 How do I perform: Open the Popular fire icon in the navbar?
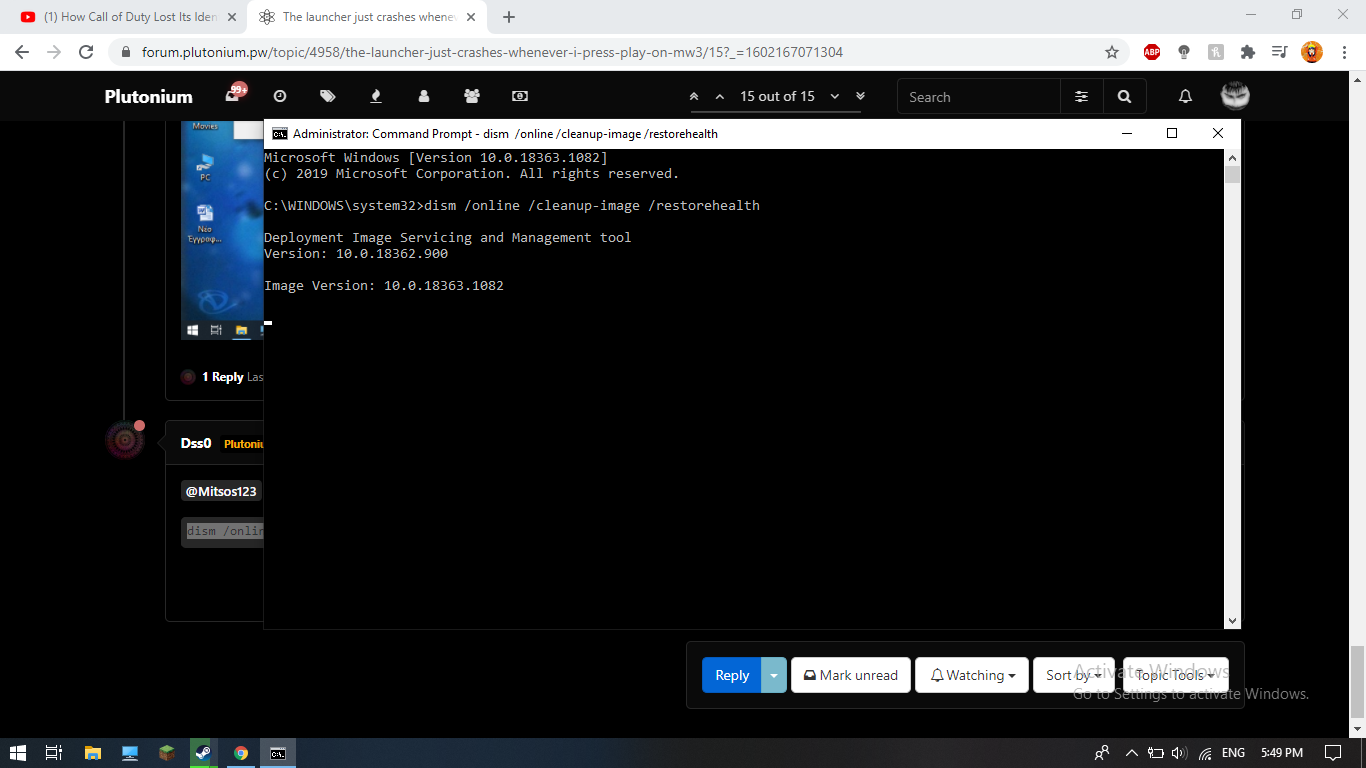[x=376, y=96]
